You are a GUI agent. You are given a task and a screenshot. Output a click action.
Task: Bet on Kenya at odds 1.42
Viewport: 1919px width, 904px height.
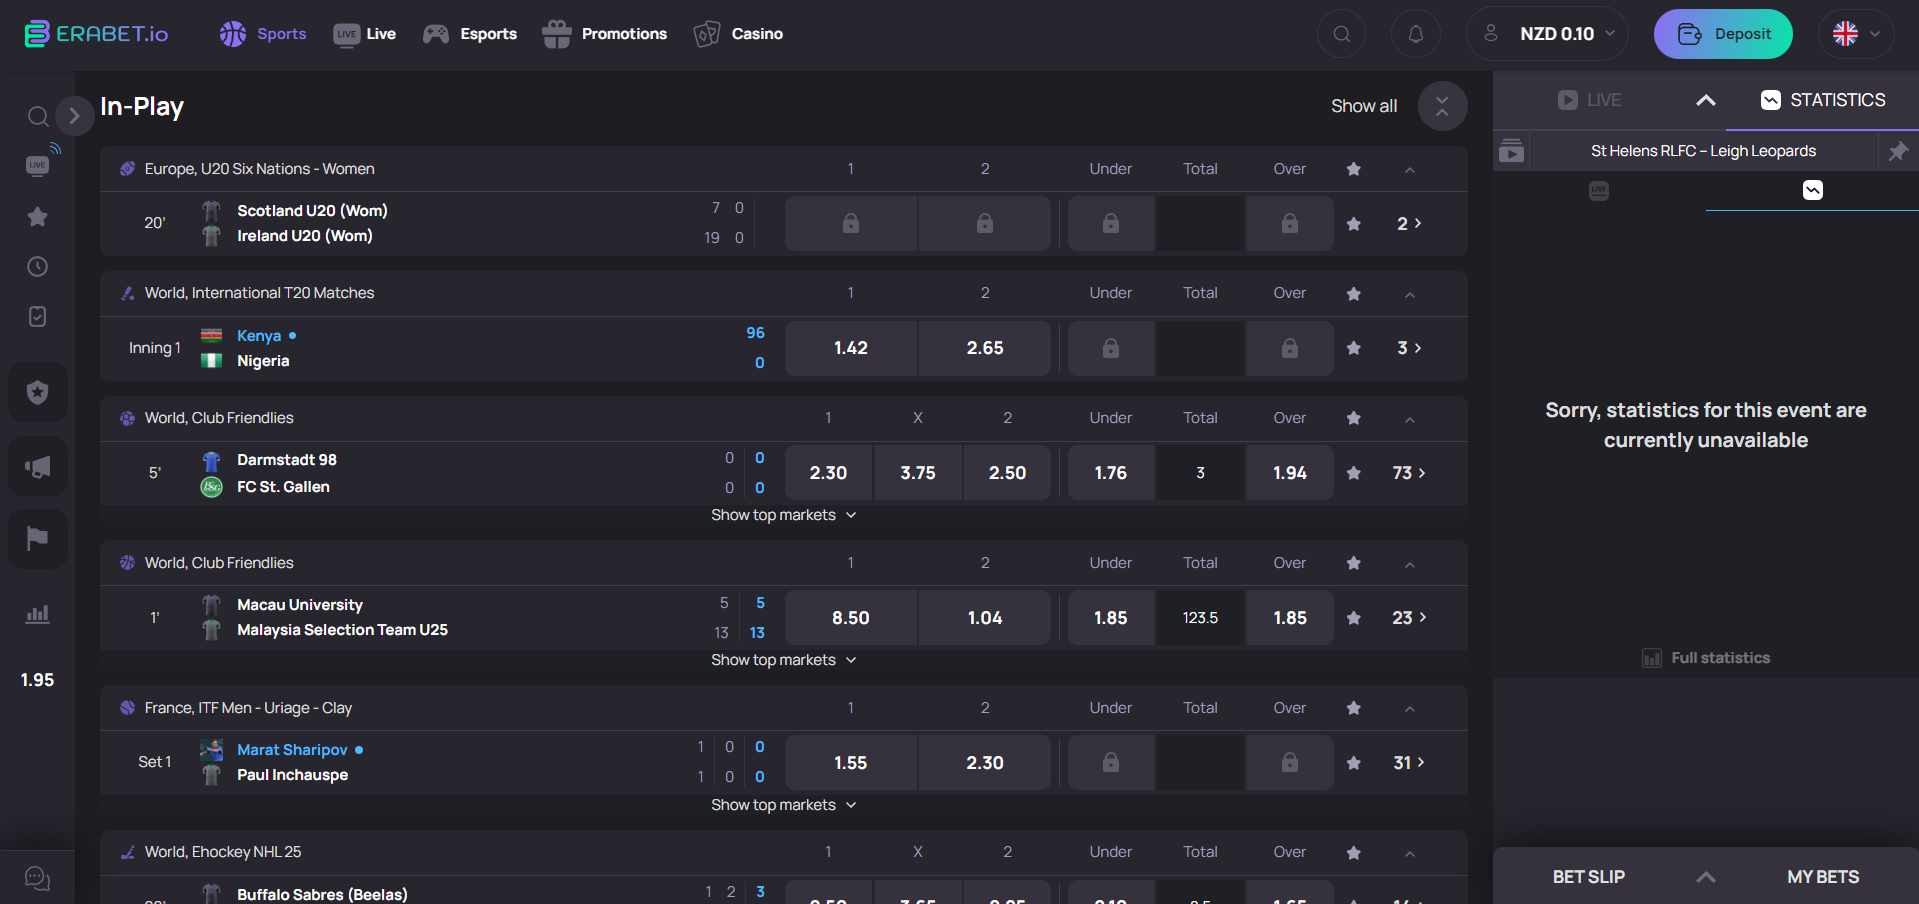click(x=851, y=348)
